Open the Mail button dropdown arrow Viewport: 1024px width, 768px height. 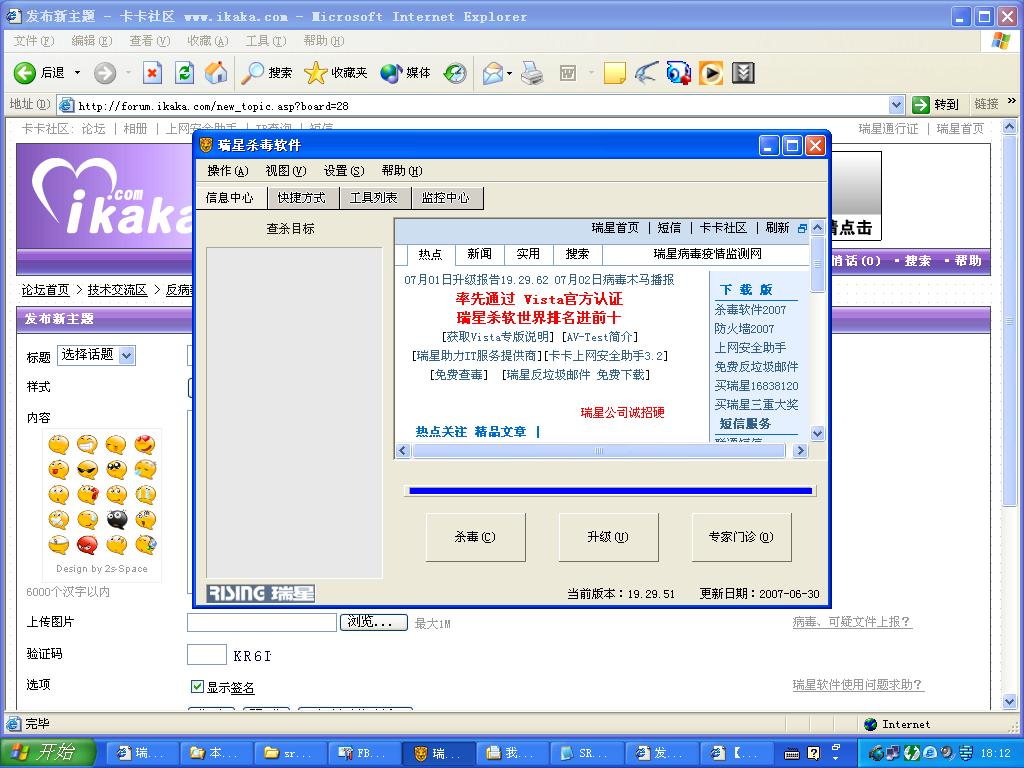point(509,73)
